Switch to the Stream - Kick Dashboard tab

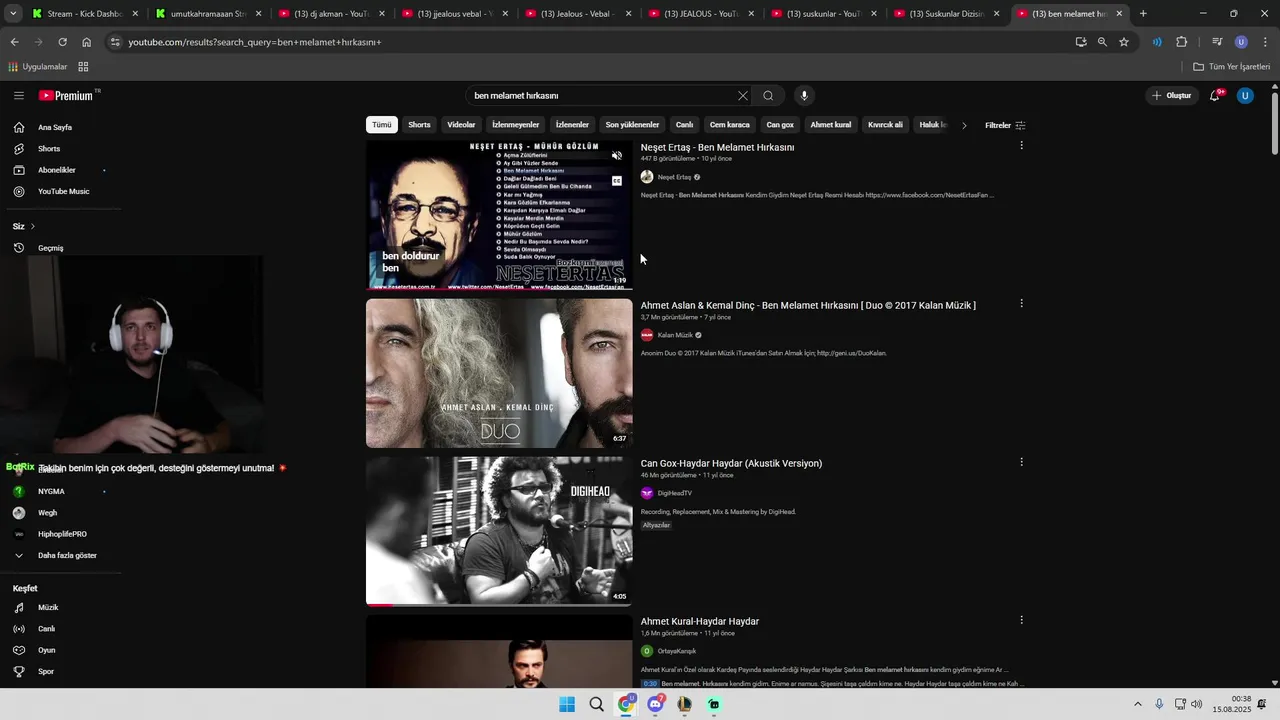click(x=83, y=14)
